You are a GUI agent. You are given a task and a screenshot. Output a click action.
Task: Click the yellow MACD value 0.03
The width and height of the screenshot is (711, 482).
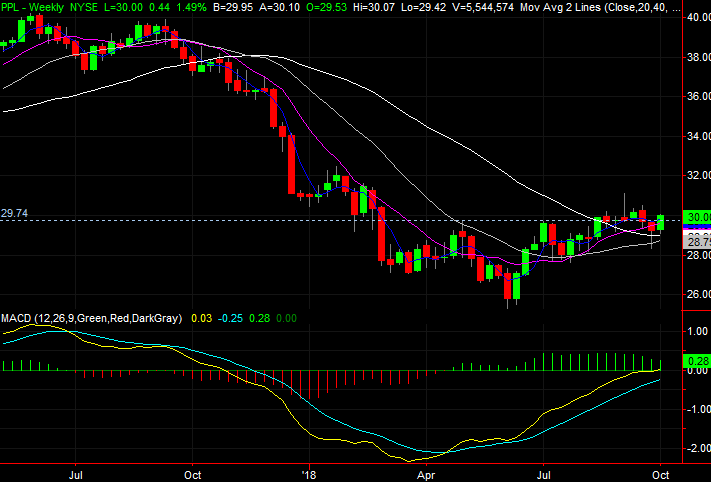[x=201, y=318]
